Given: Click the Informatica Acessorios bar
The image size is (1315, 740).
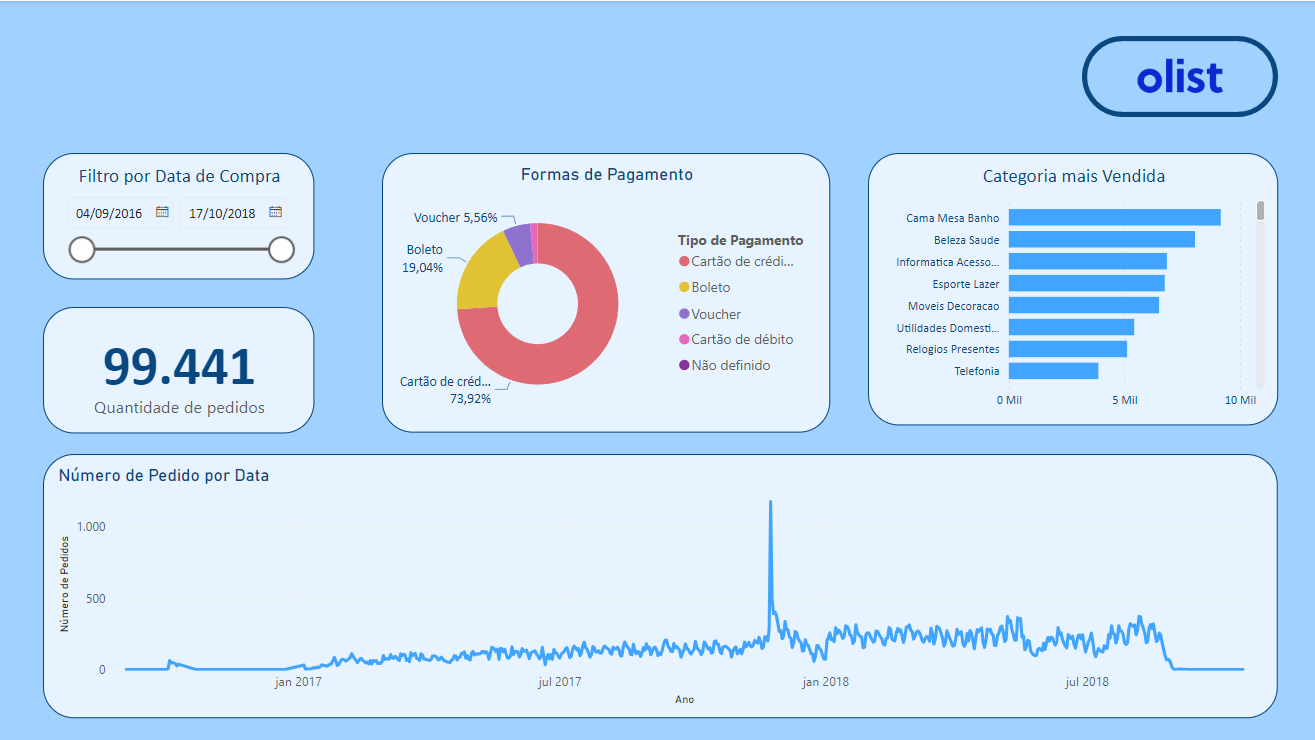Looking at the screenshot, I should (x=1087, y=261).
